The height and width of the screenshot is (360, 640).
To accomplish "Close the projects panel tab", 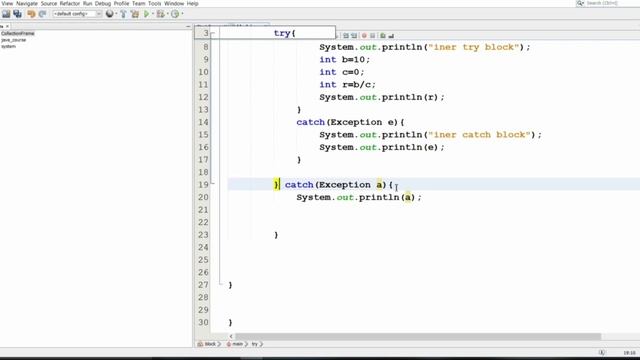I will point(7,26).
